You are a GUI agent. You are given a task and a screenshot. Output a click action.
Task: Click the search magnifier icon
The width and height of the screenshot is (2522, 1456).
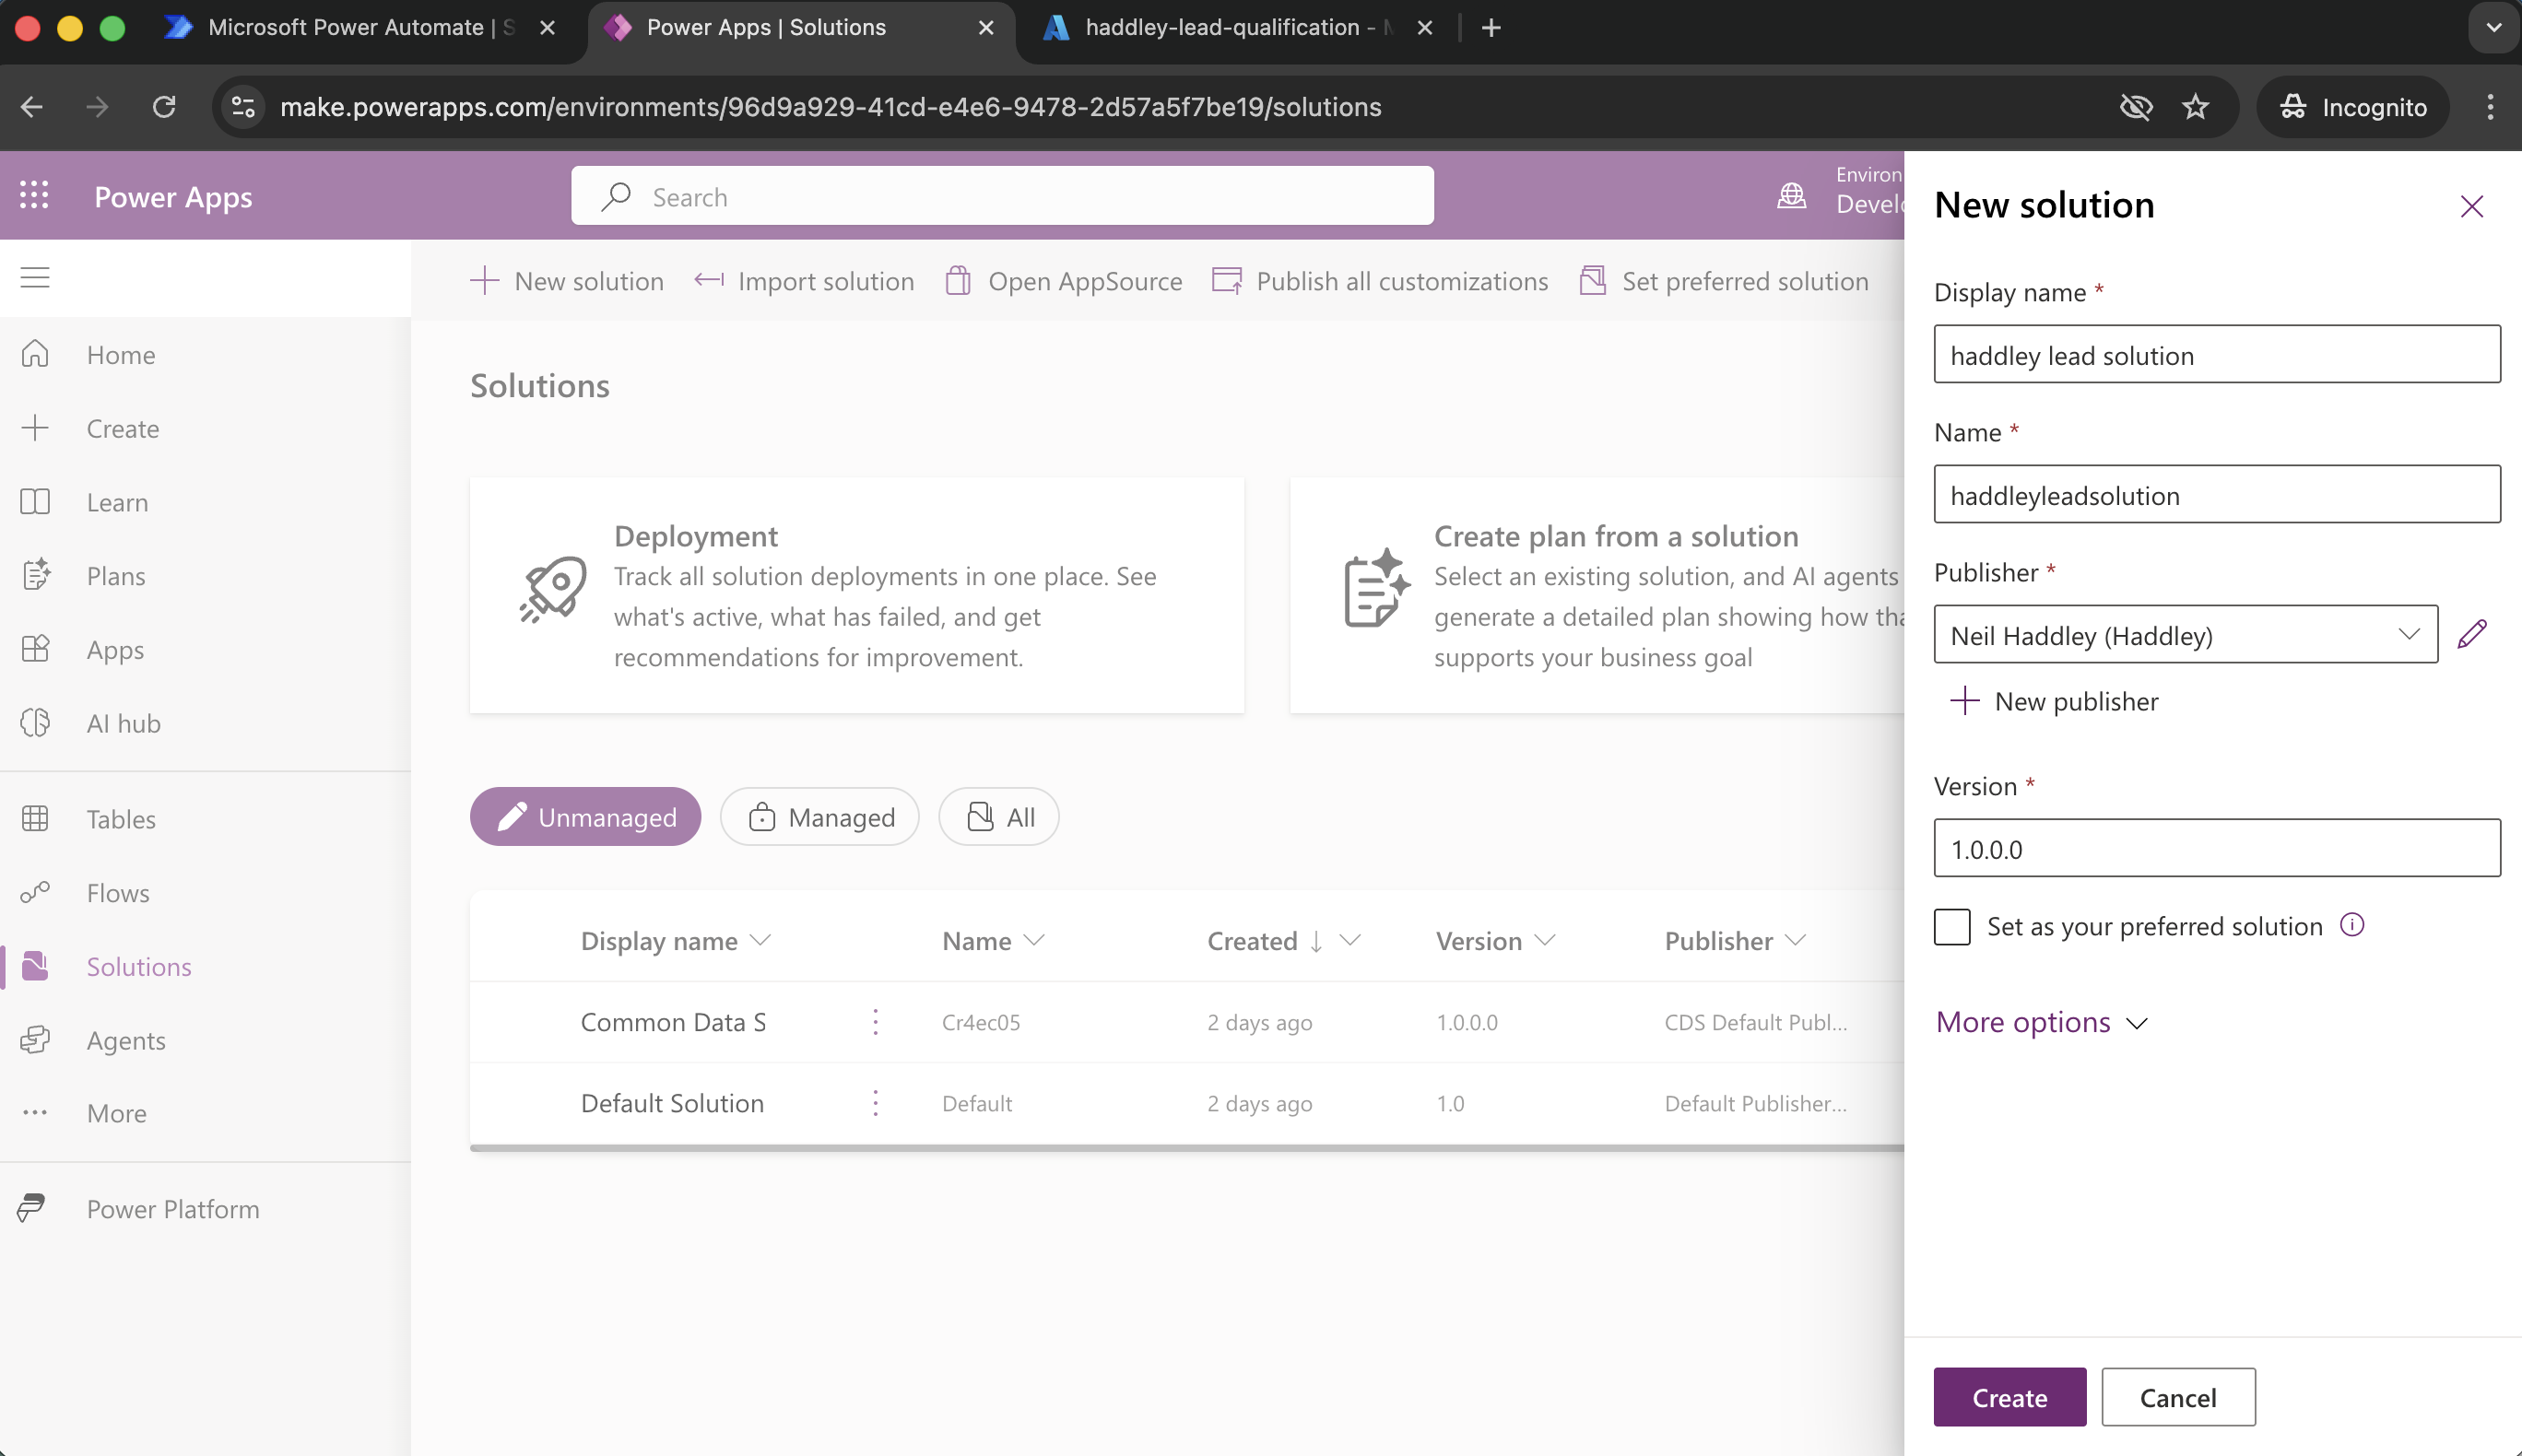pos(616,196)
